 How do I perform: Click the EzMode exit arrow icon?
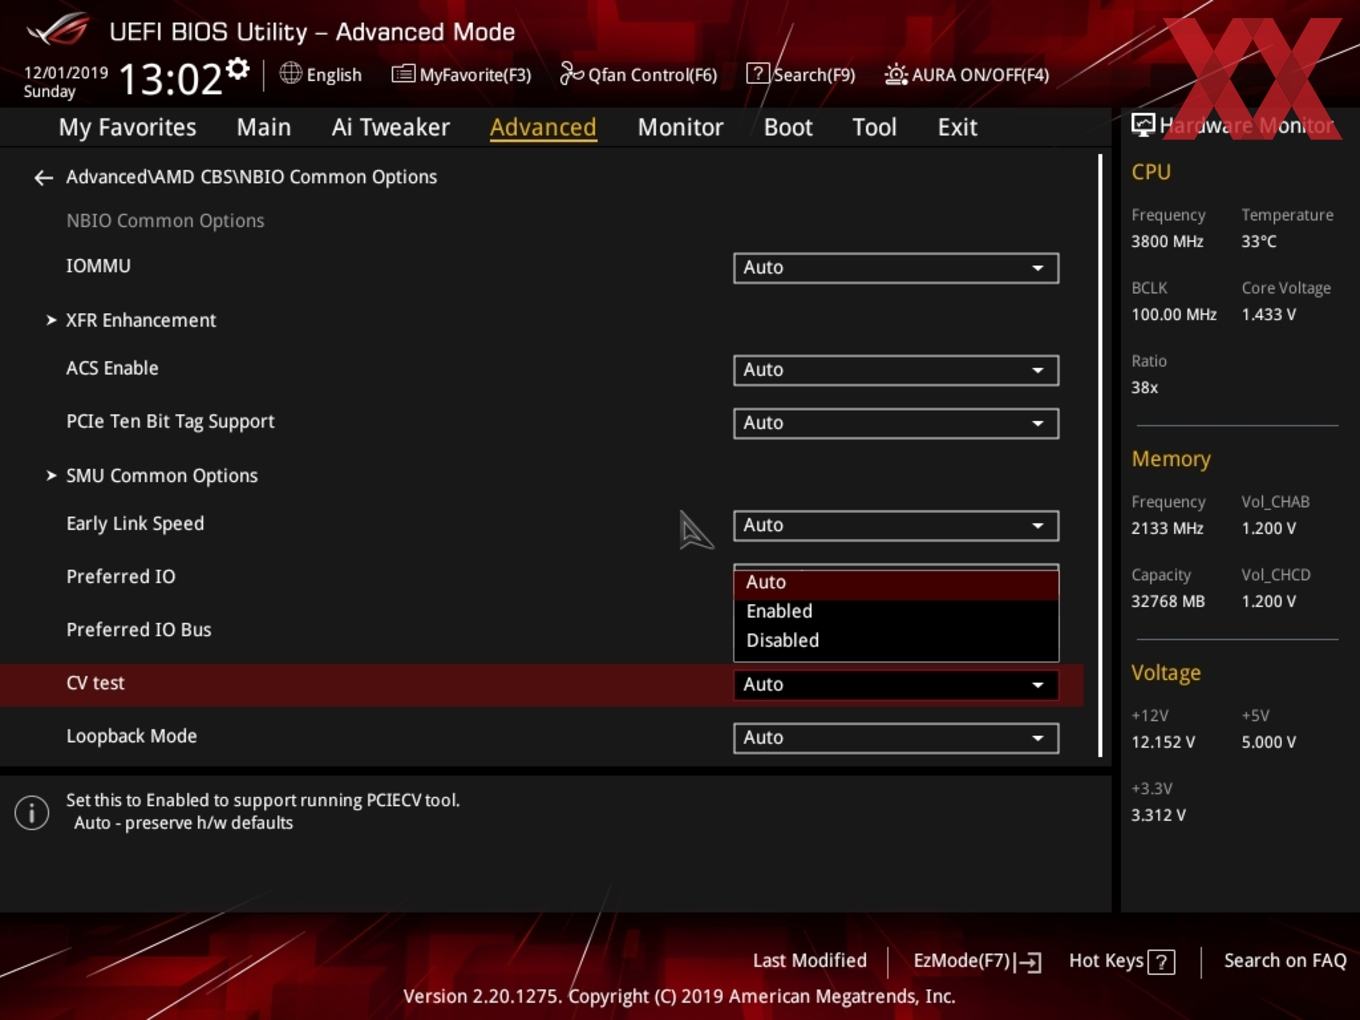(x=1028, y=962)
